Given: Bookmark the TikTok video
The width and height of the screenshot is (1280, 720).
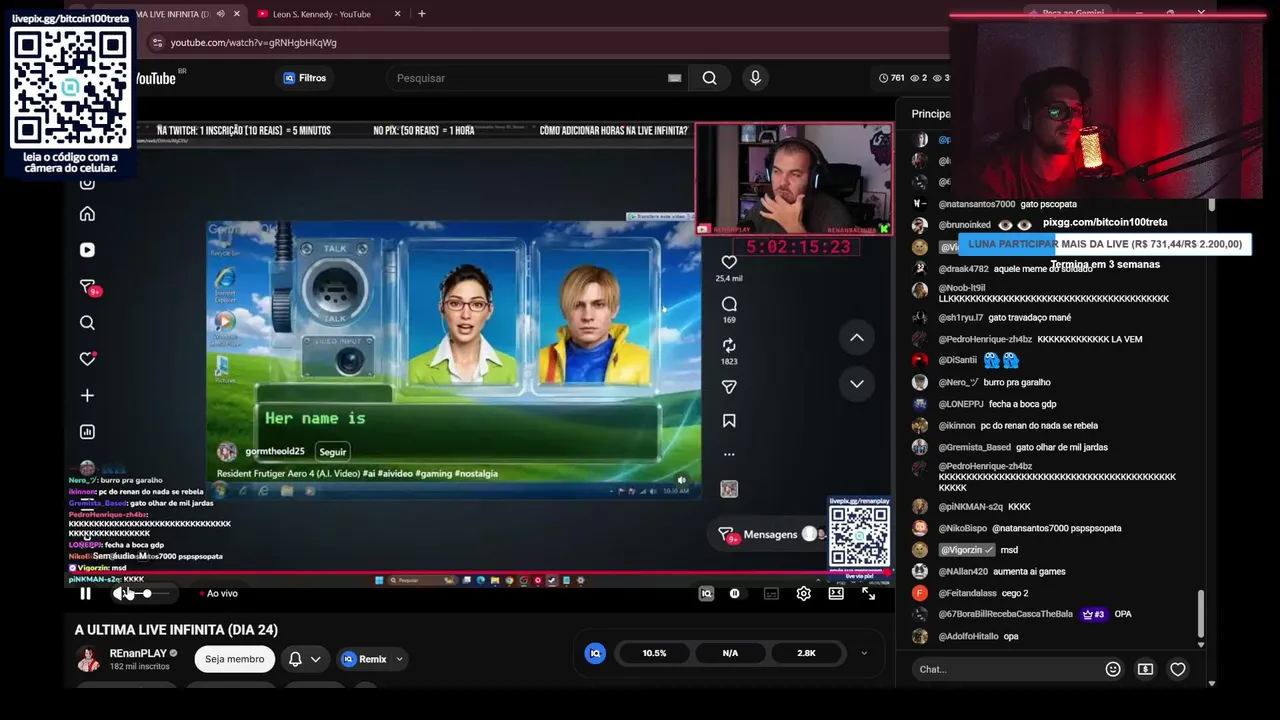Looking at the screenshot, I should click(x=729, y=421).
